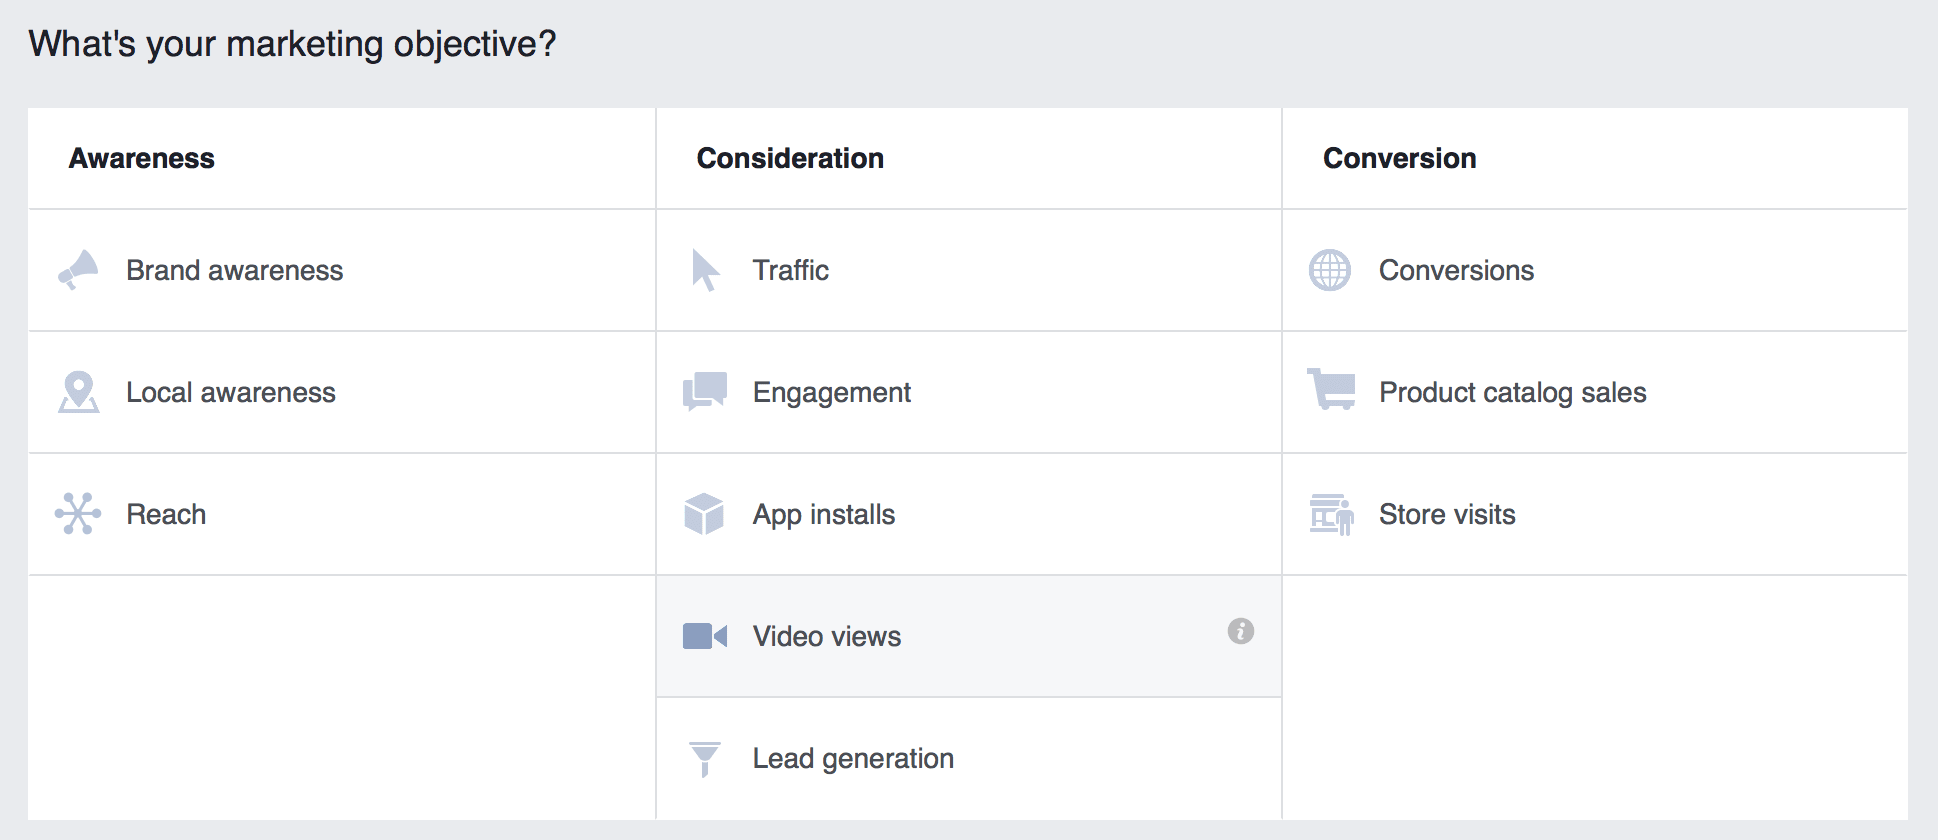The height and width of the screenshot is (840, 1938).
Task: Select the Conversions objective label
Action: 1456,270
